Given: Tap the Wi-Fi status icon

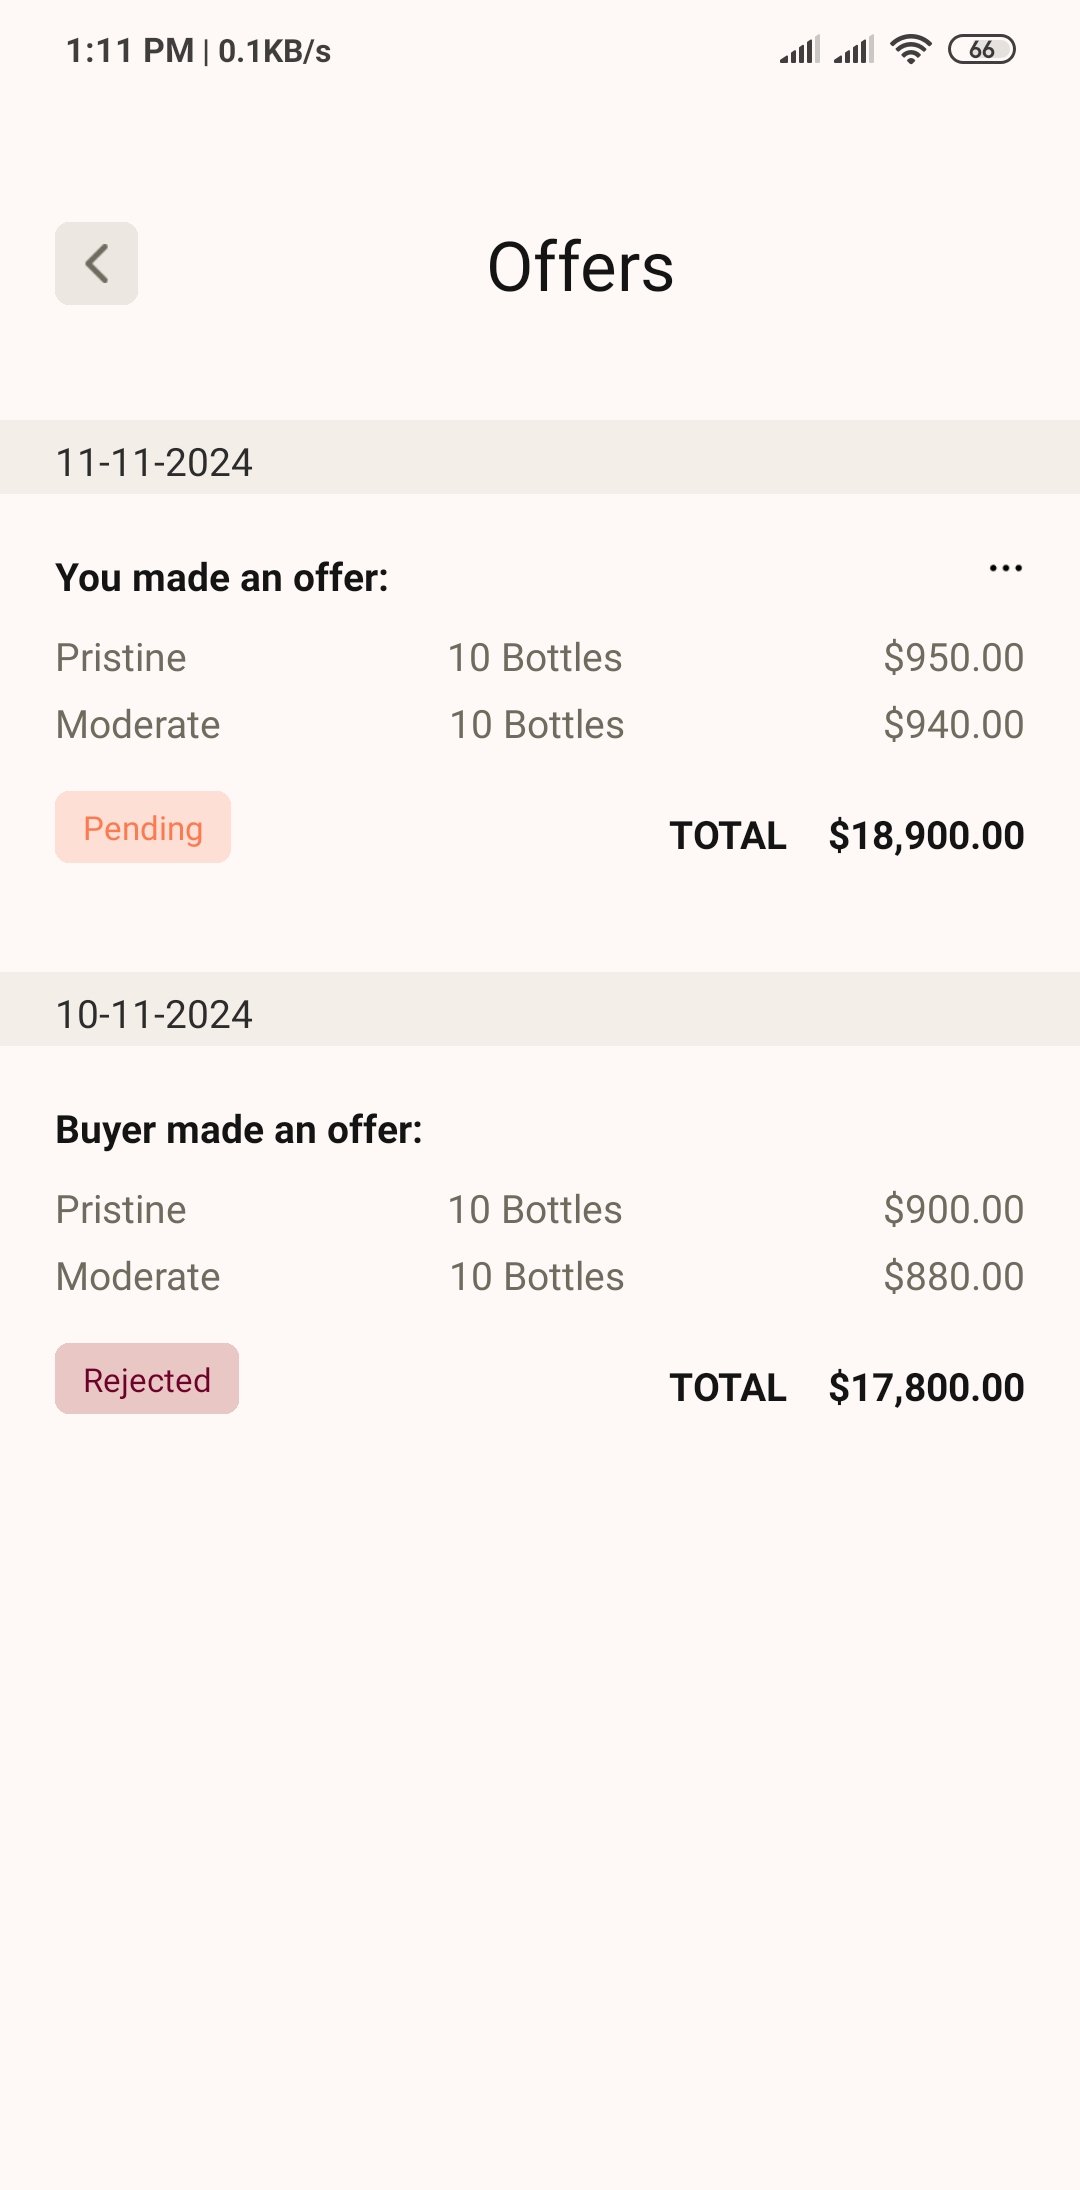Looking at the screenshot, I should [x=910, y=49].
